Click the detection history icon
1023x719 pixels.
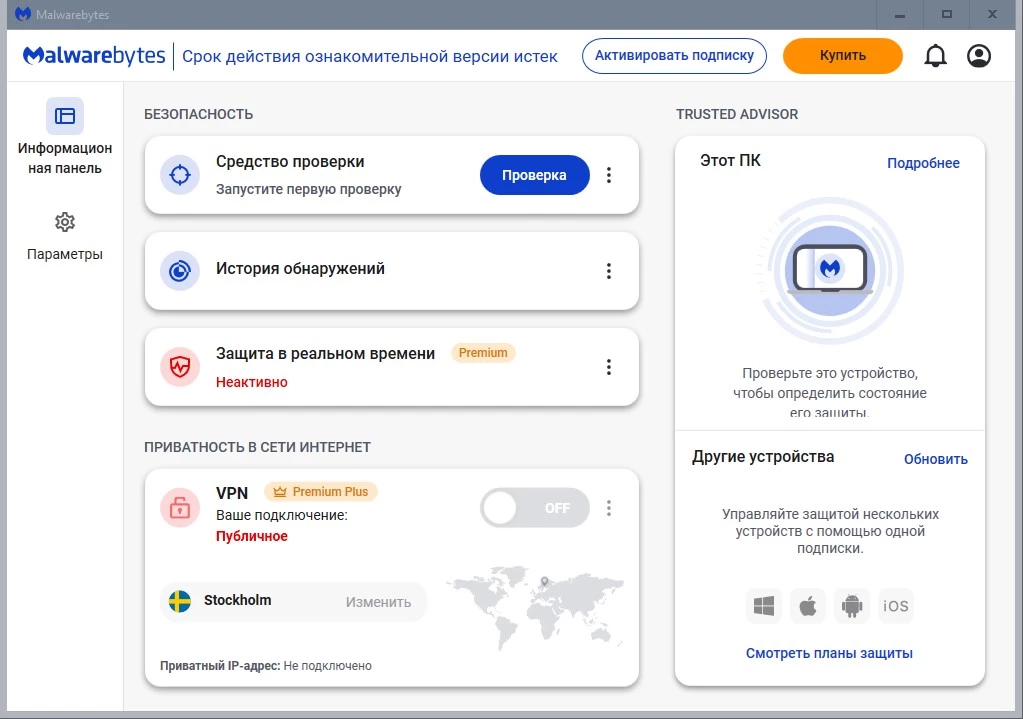click(180, 271)
